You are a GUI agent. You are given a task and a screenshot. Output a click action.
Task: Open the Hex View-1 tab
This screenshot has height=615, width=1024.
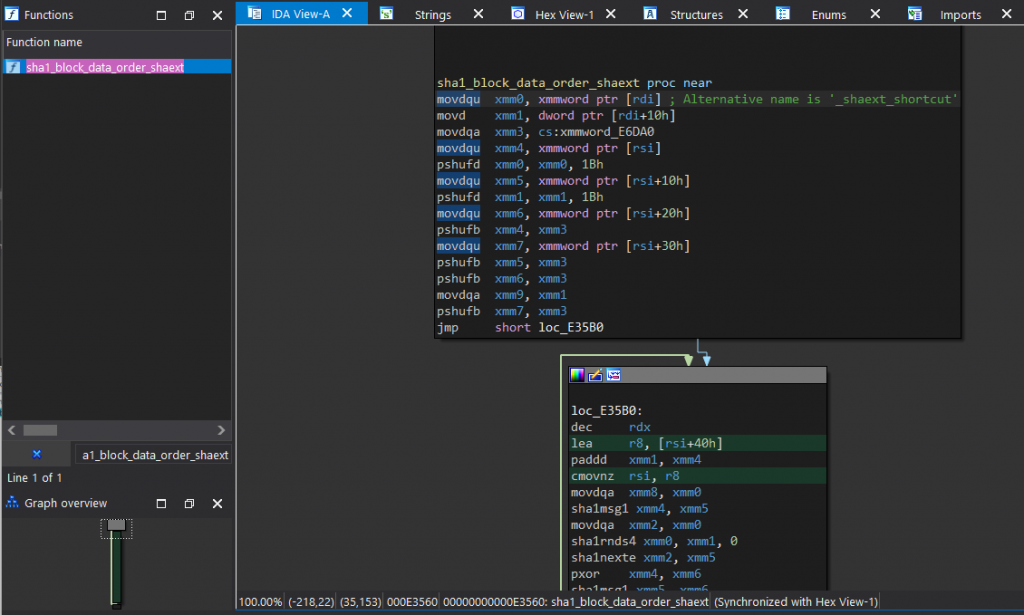coord(564,14)
